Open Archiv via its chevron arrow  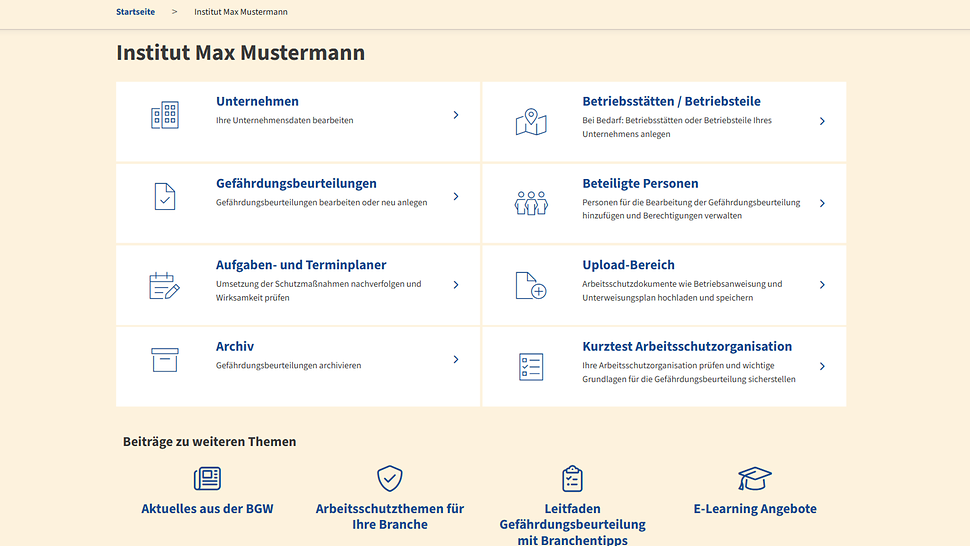click(456, 359)
